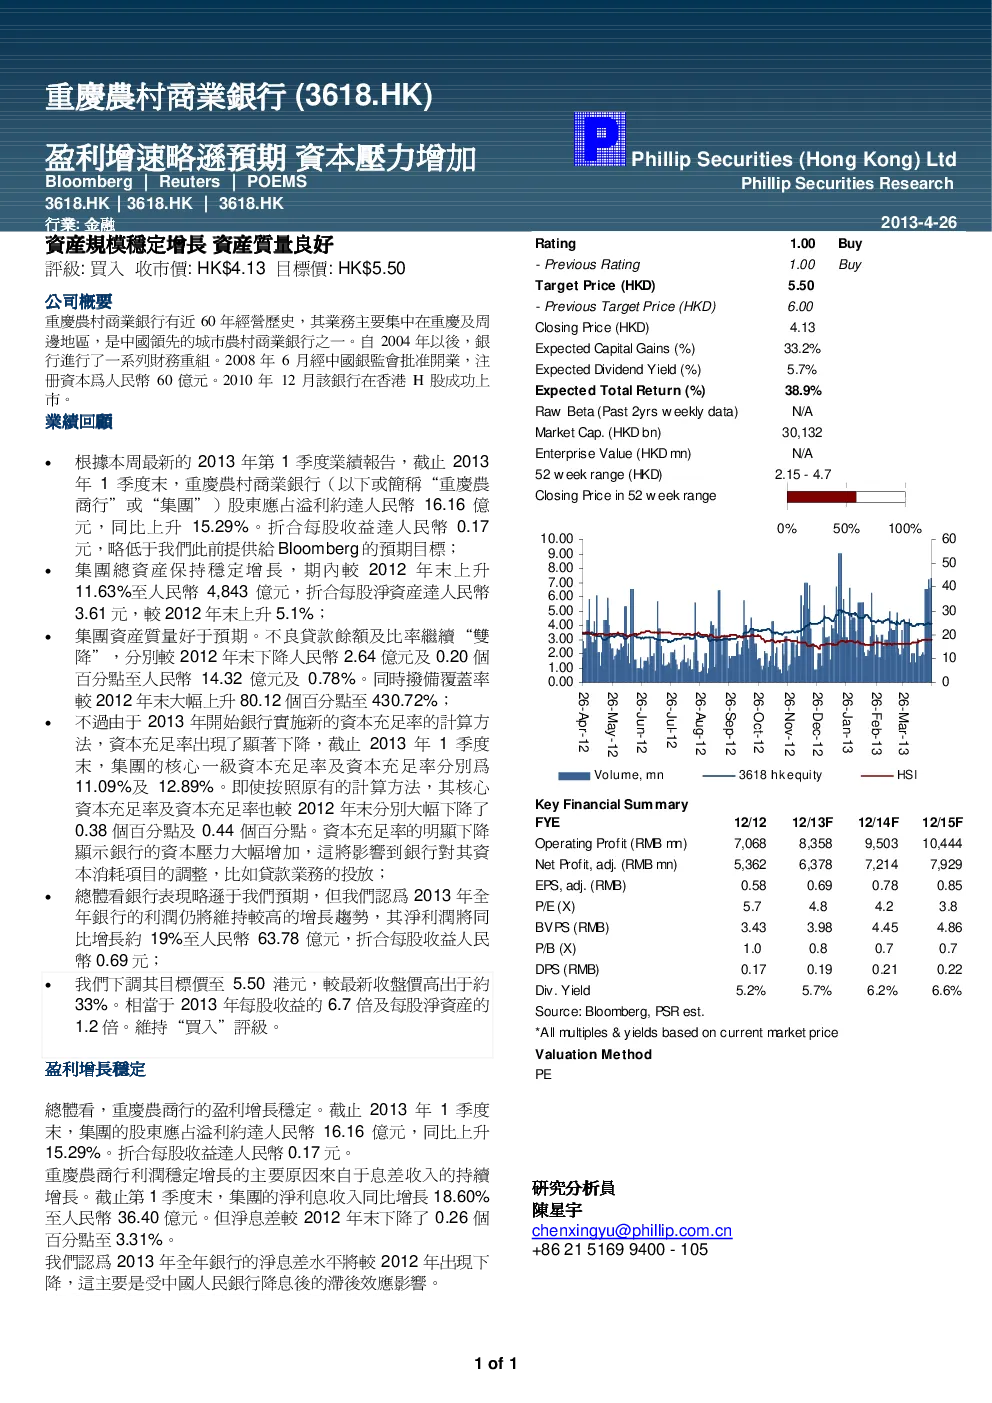Click the analyst name 陳星宇
Screen dimensions: 992x1403
[x=557, y=1210]
